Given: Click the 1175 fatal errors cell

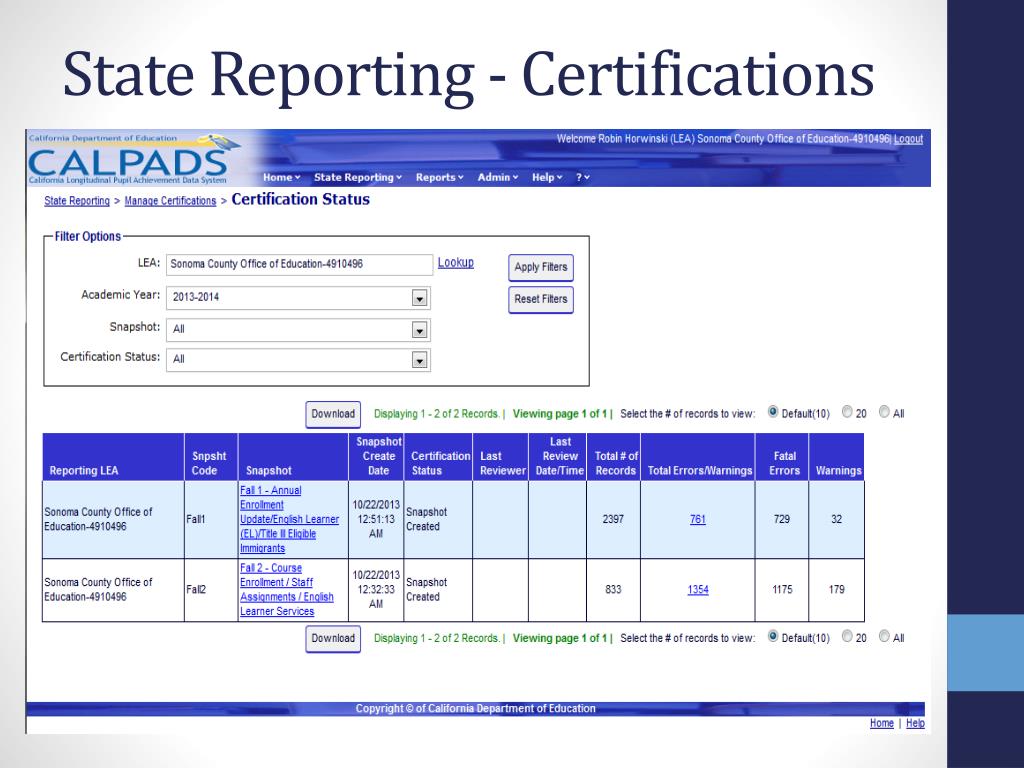Looking at the screenshot, I should click(782, 590).
